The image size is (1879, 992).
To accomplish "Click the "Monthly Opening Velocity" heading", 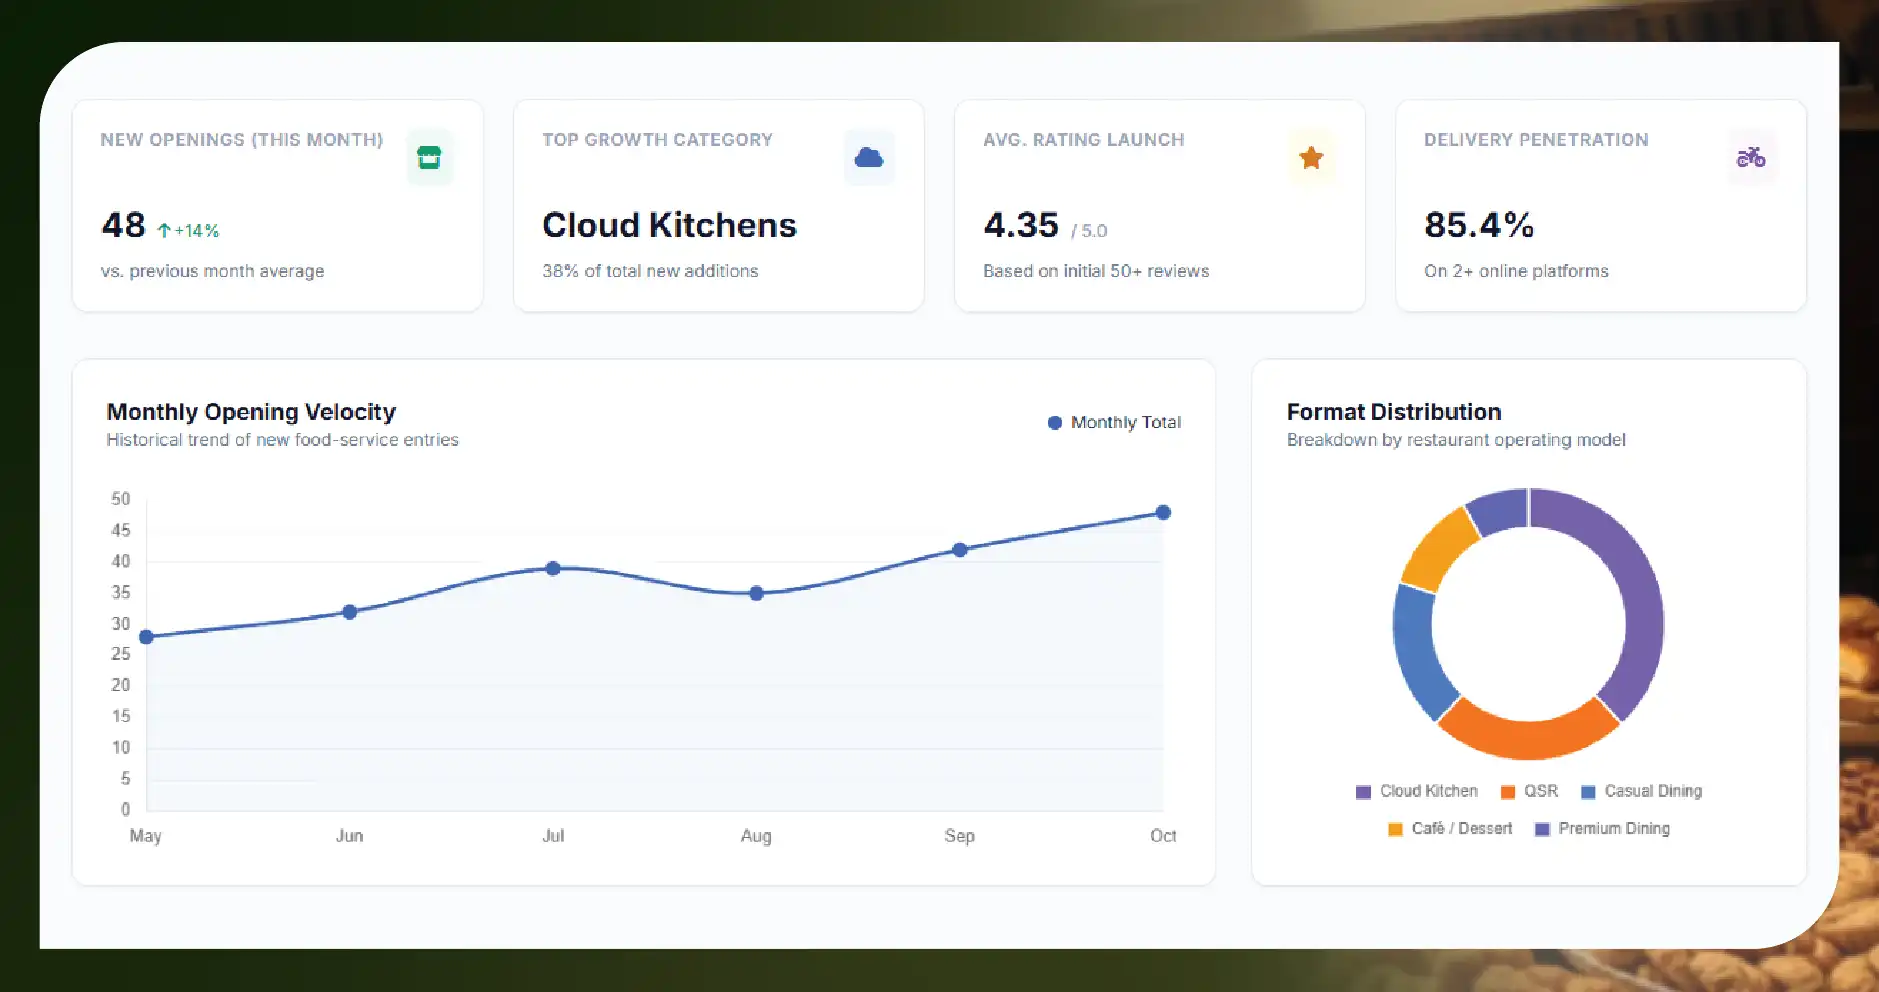I will (251, 412).
